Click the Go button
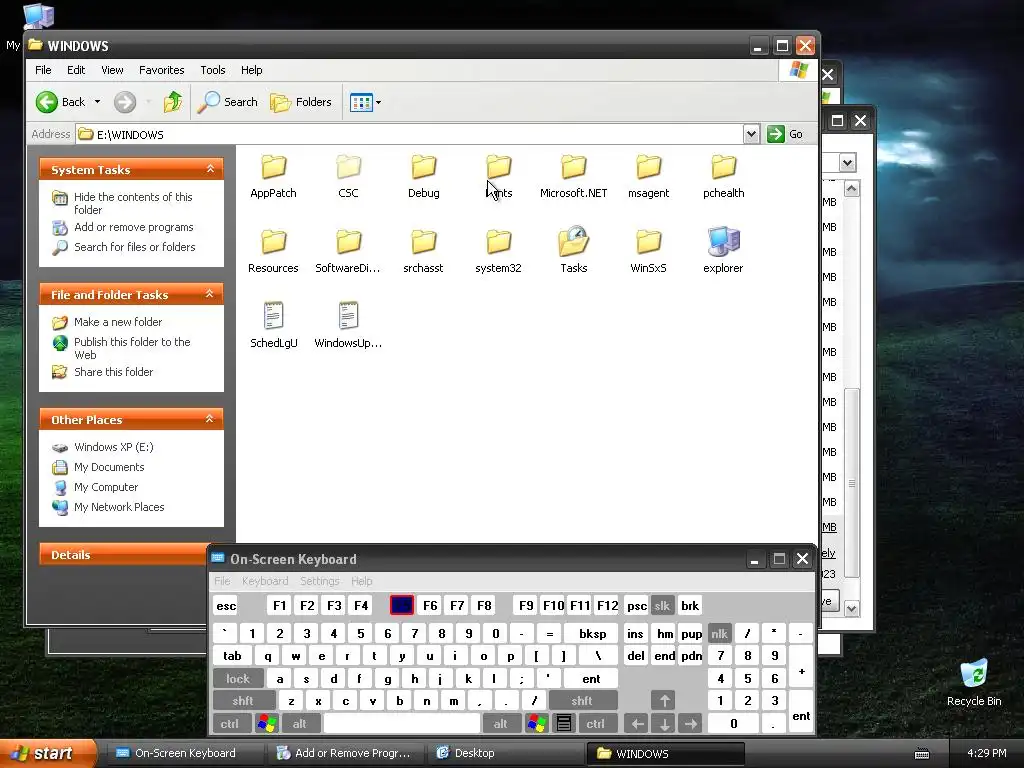Image resolution: width=1024 pixels, height=768 pixels. pos(785,135)
